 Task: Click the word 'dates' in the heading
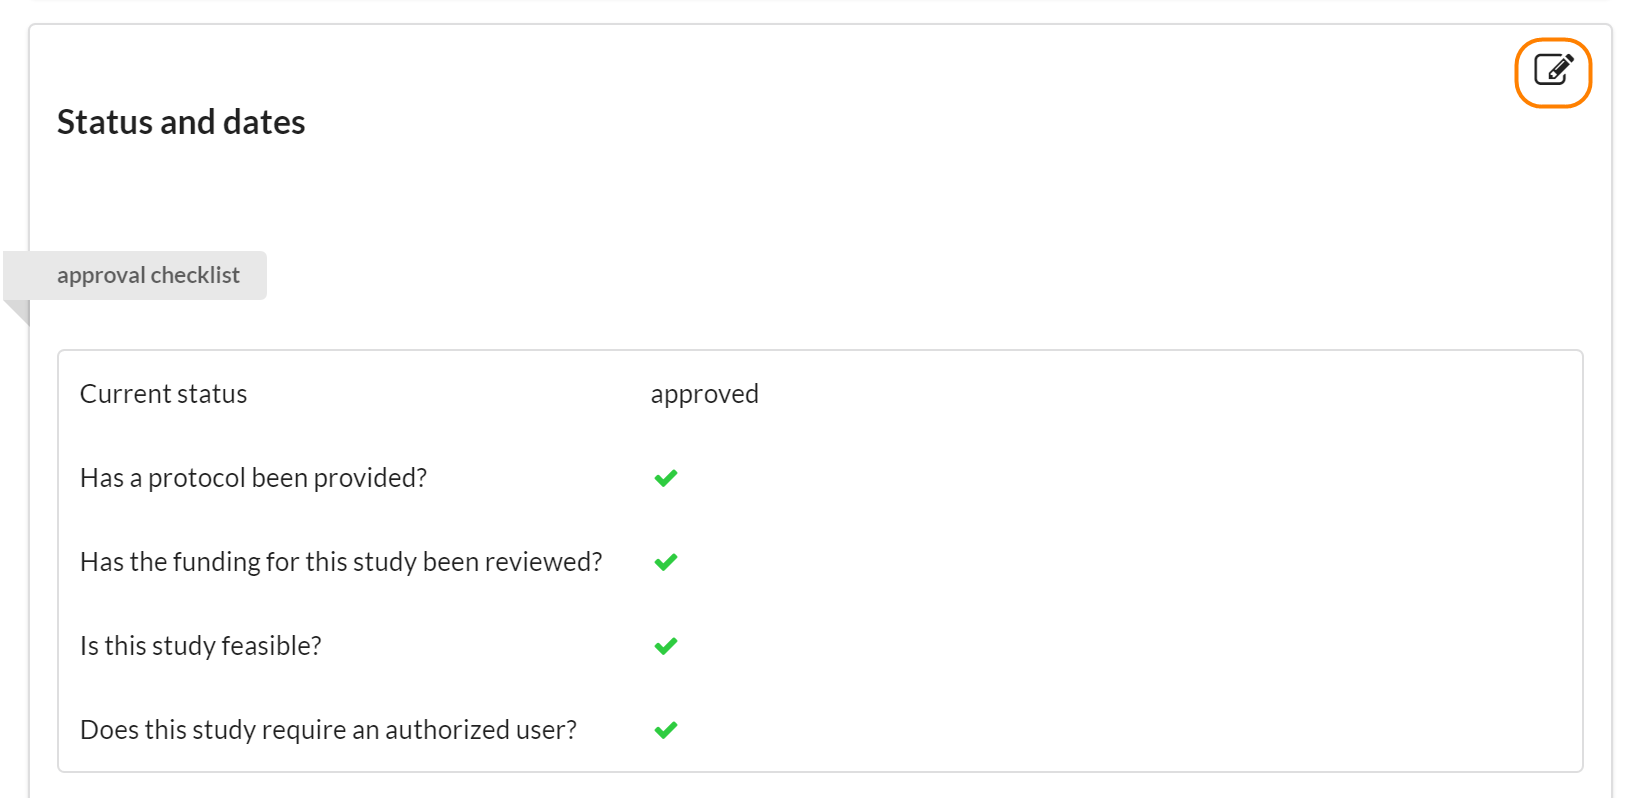coord(264,122)
